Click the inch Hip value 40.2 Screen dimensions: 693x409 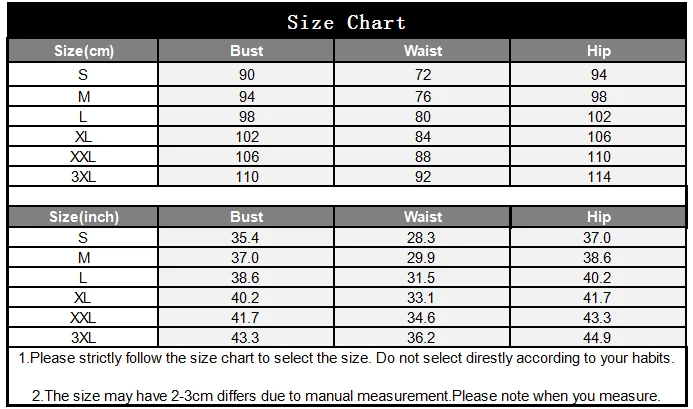597,278
